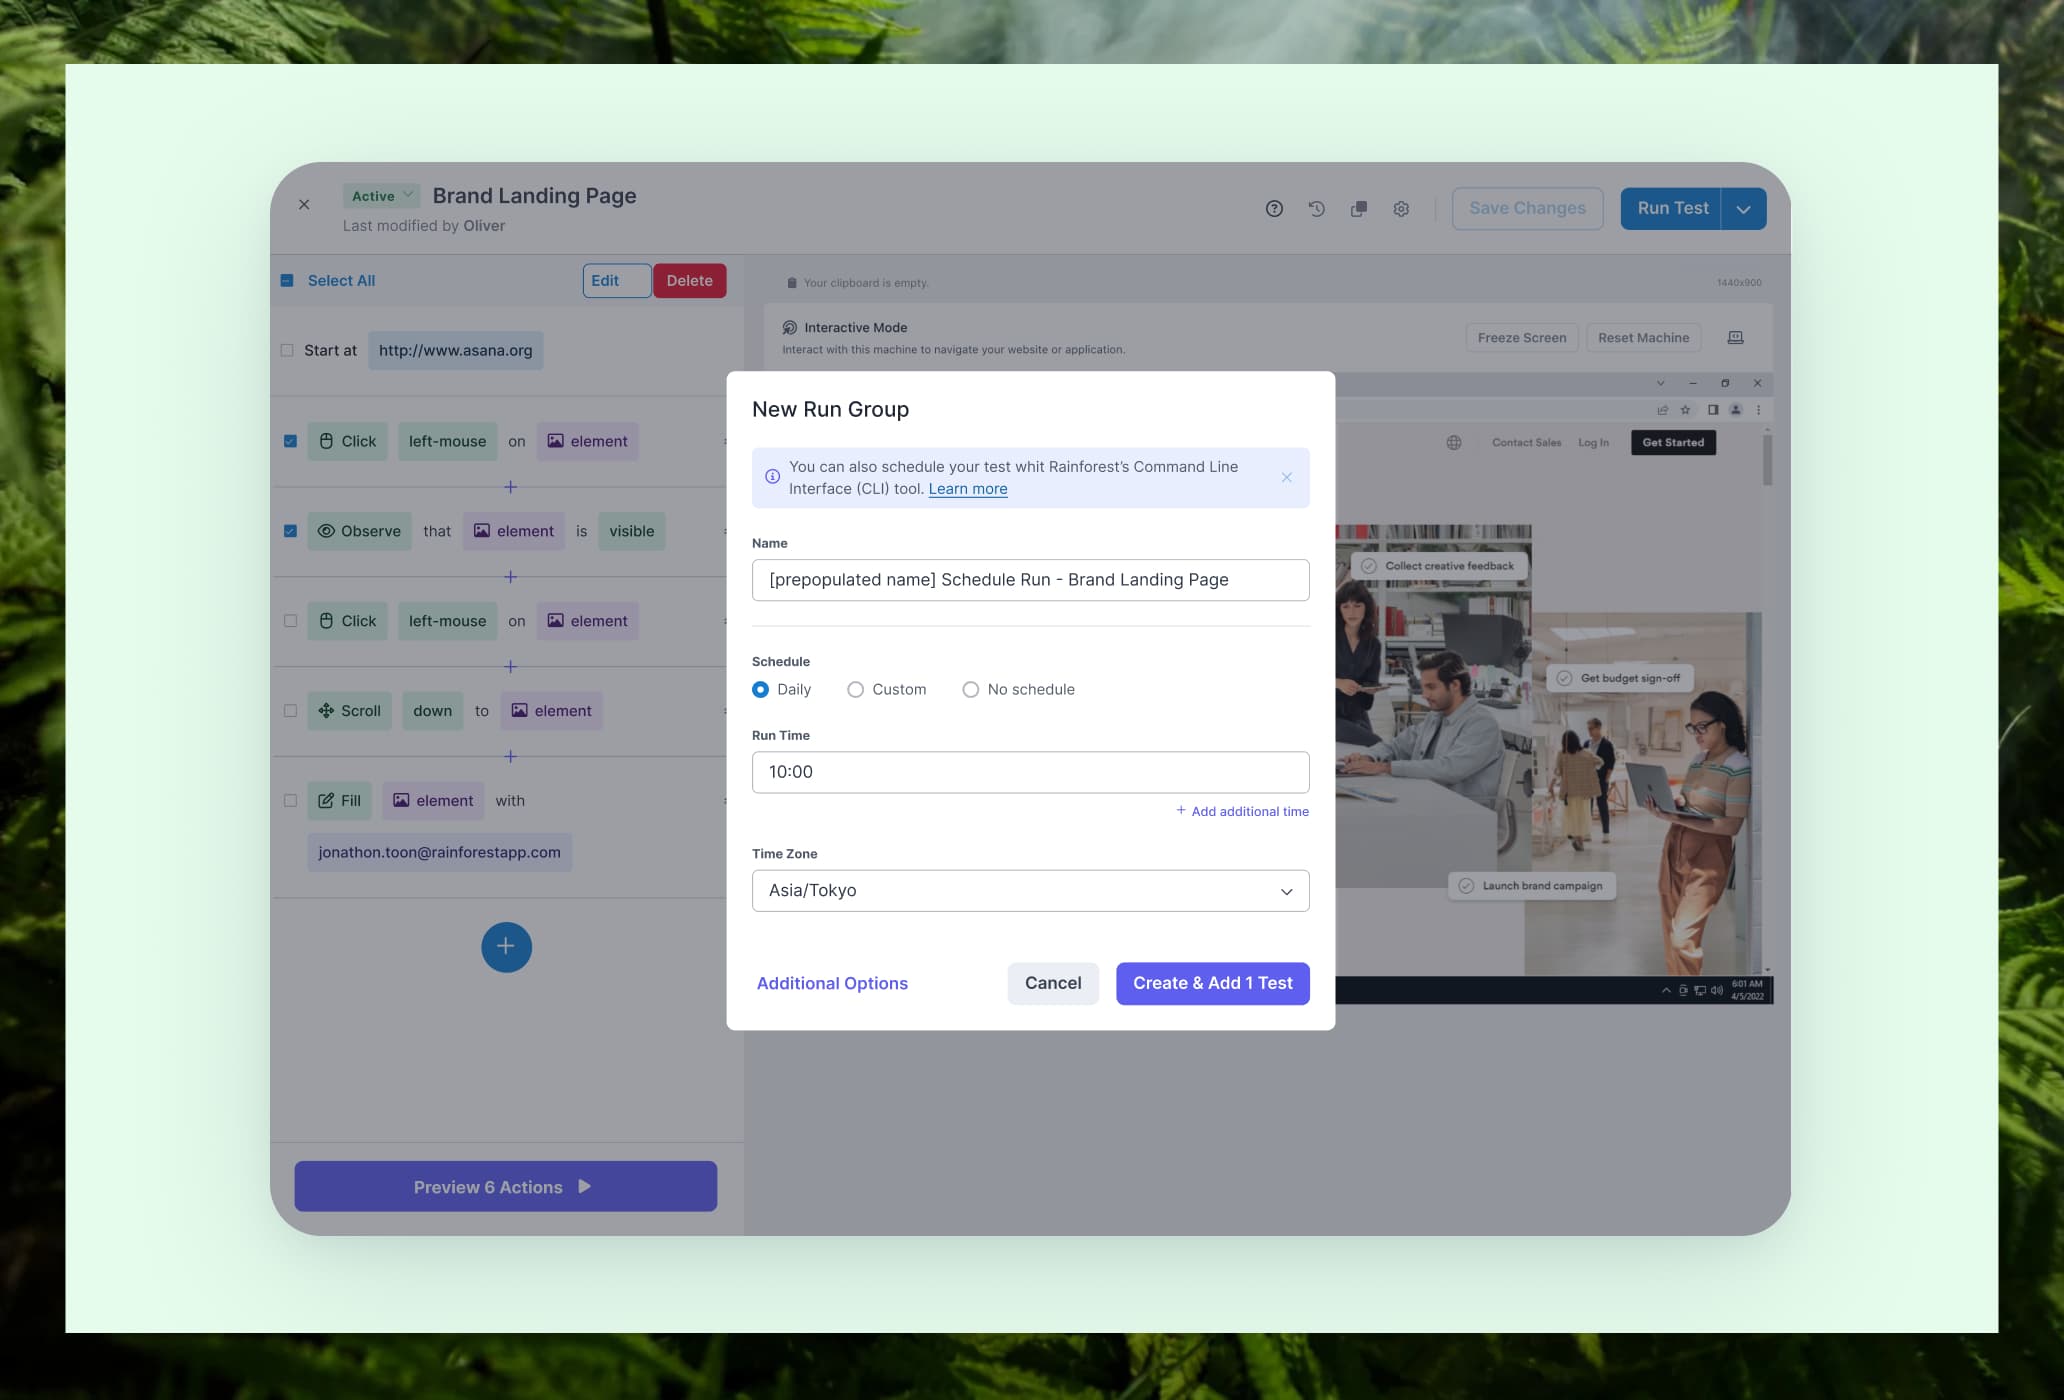
Task: Click the globe language icon
Action: point(1454,443)
